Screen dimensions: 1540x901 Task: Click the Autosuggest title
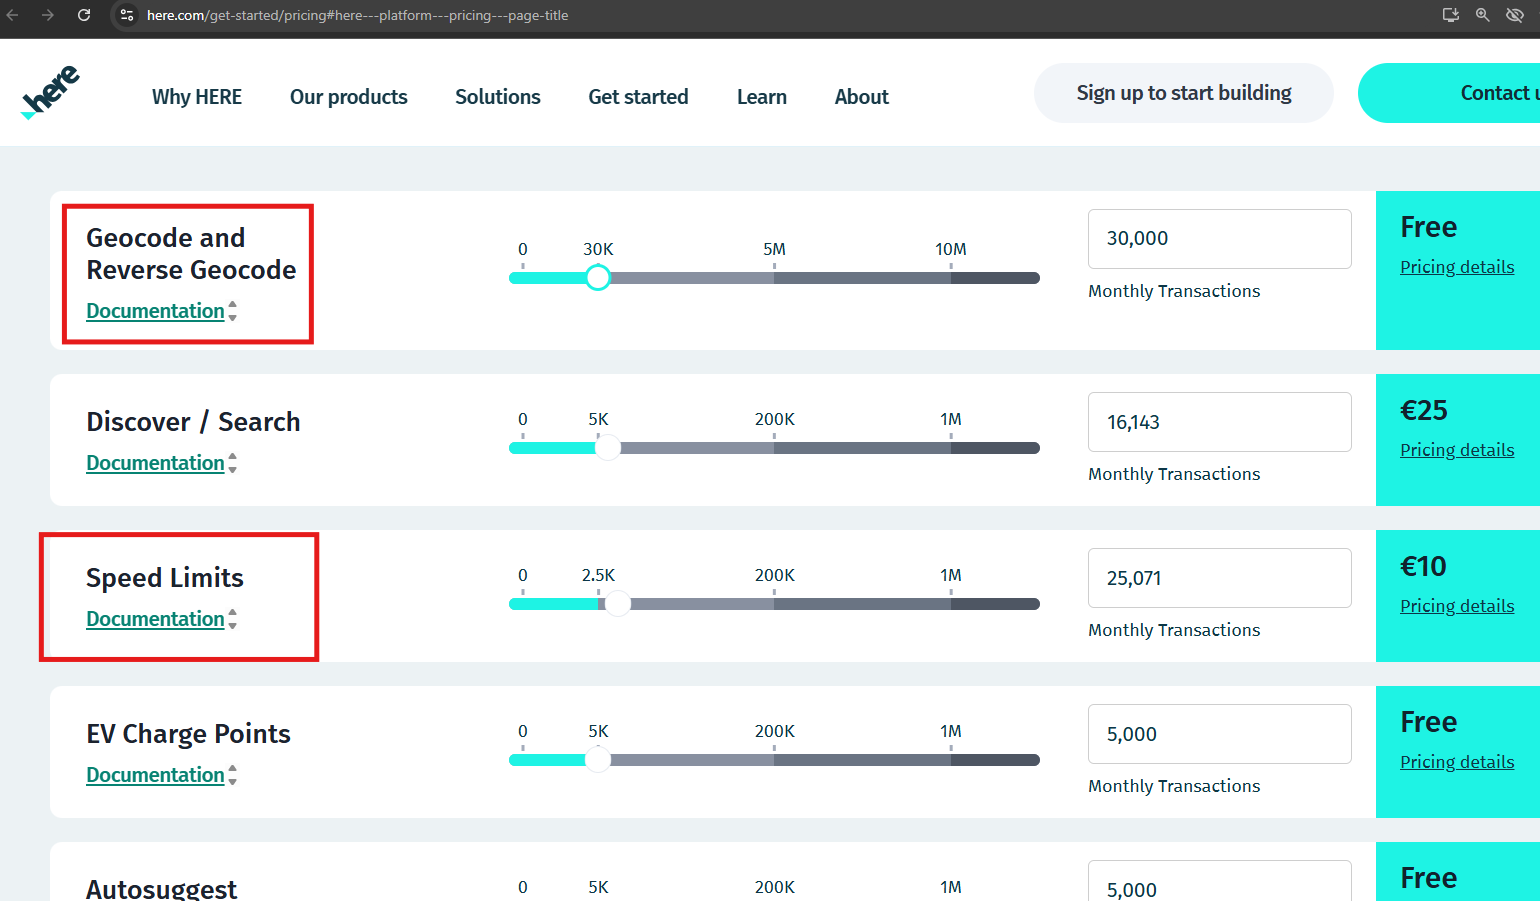[x=161, y=889]
